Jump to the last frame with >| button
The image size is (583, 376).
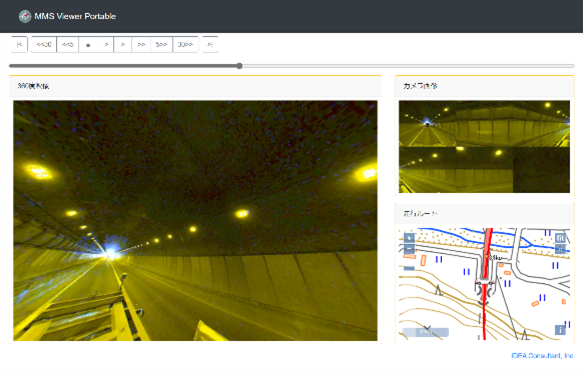[210, 45]
